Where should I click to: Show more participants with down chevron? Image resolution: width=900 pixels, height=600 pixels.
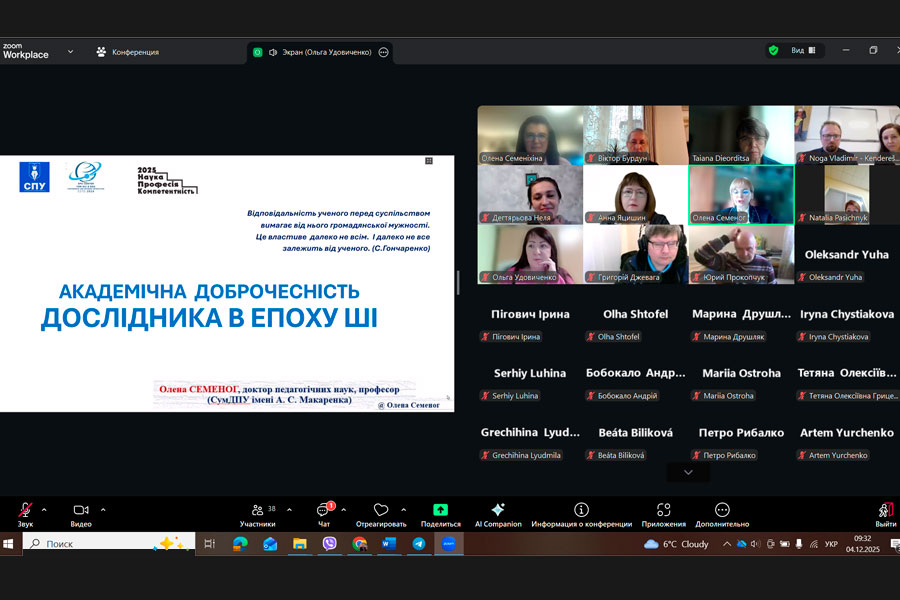pyautogui.click(x=688, y=473)
